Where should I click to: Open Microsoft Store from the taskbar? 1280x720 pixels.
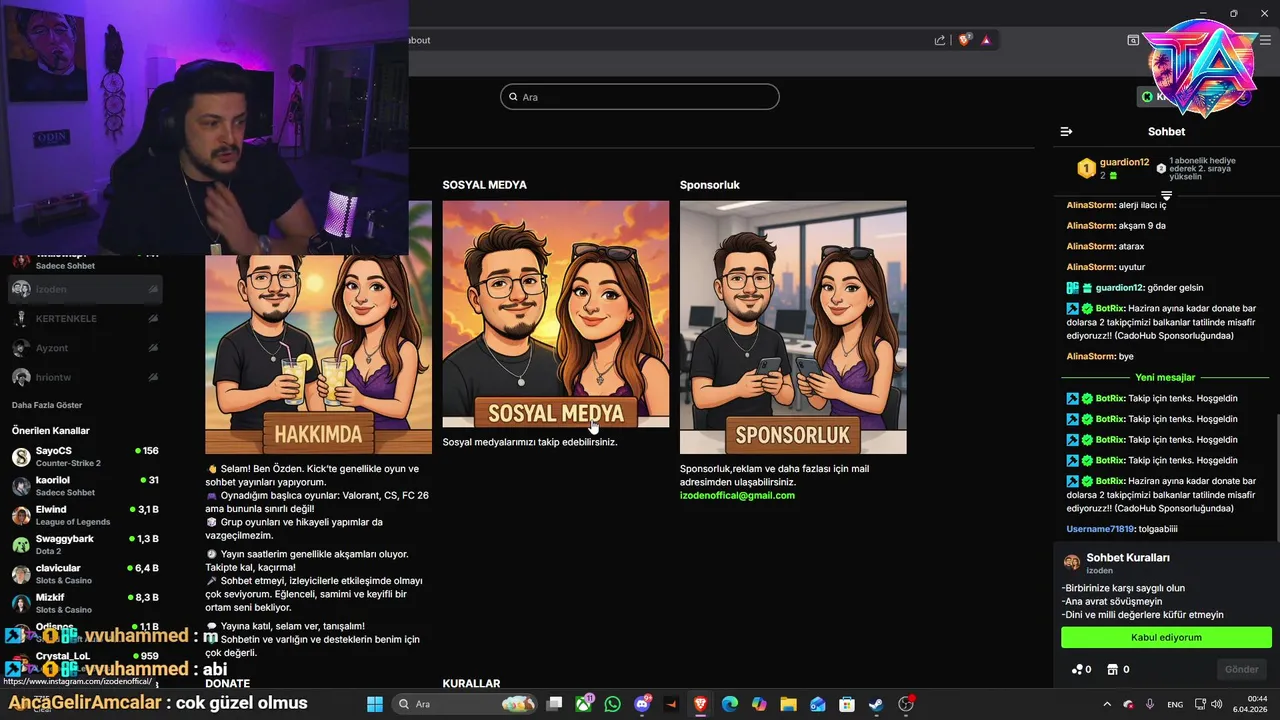847,704
